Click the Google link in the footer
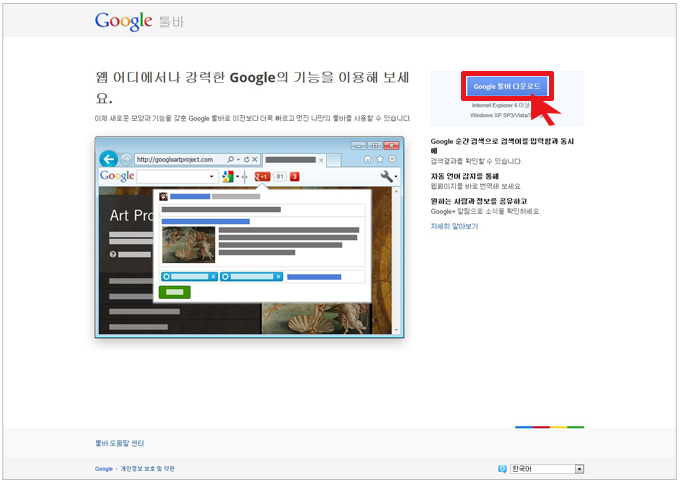 pyautogui.click(x=104, y=469)
